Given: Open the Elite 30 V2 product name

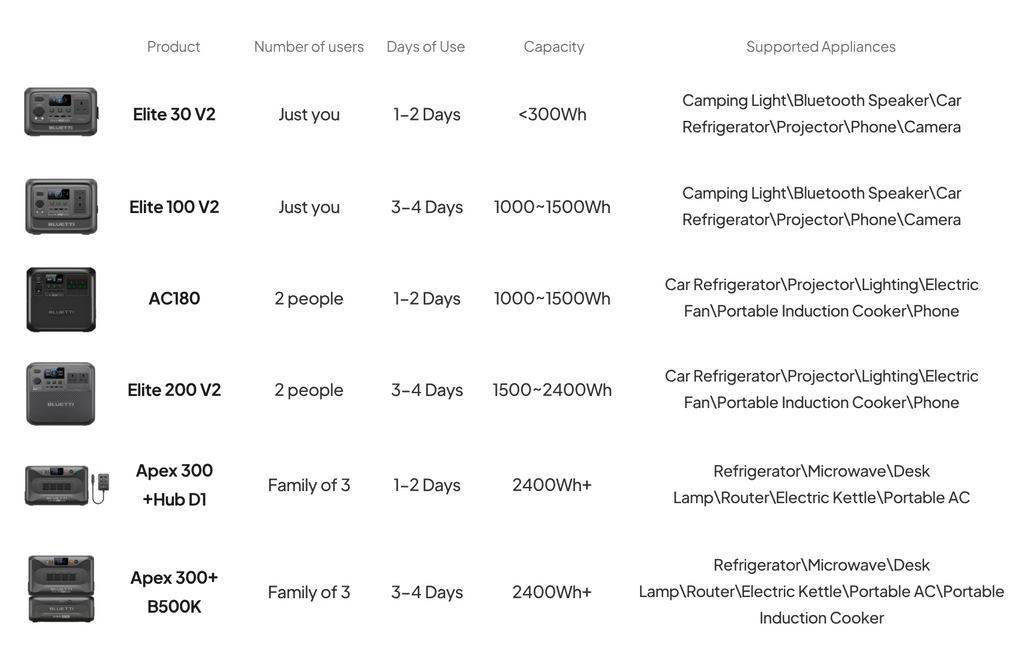Looking at the screenshot, I should 174,114.
